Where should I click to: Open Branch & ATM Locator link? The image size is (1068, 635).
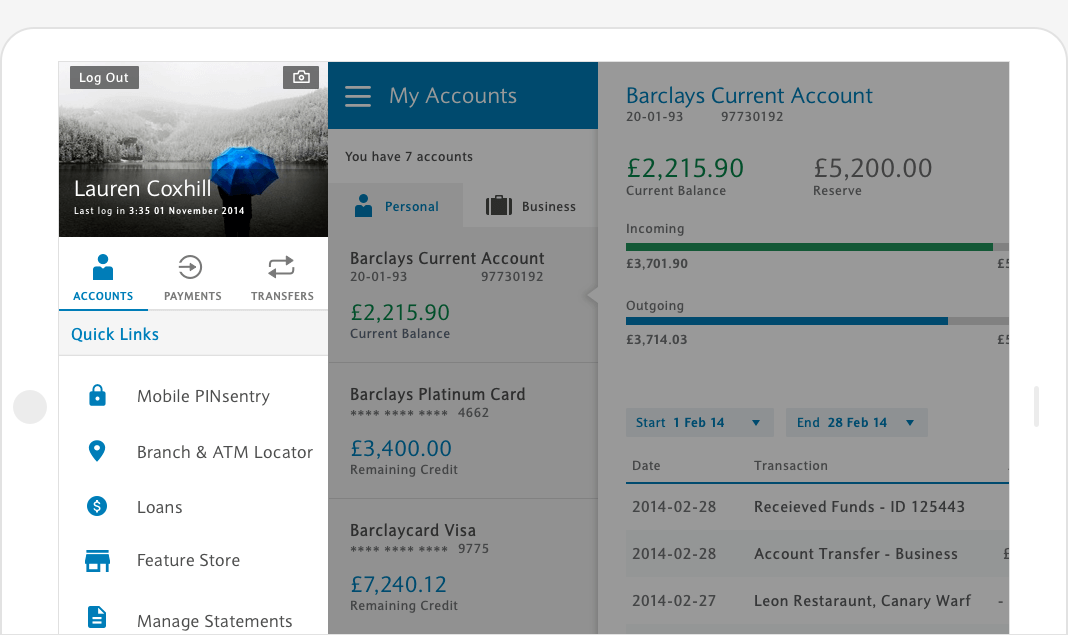pyautogui.click(x=225, y=452)
